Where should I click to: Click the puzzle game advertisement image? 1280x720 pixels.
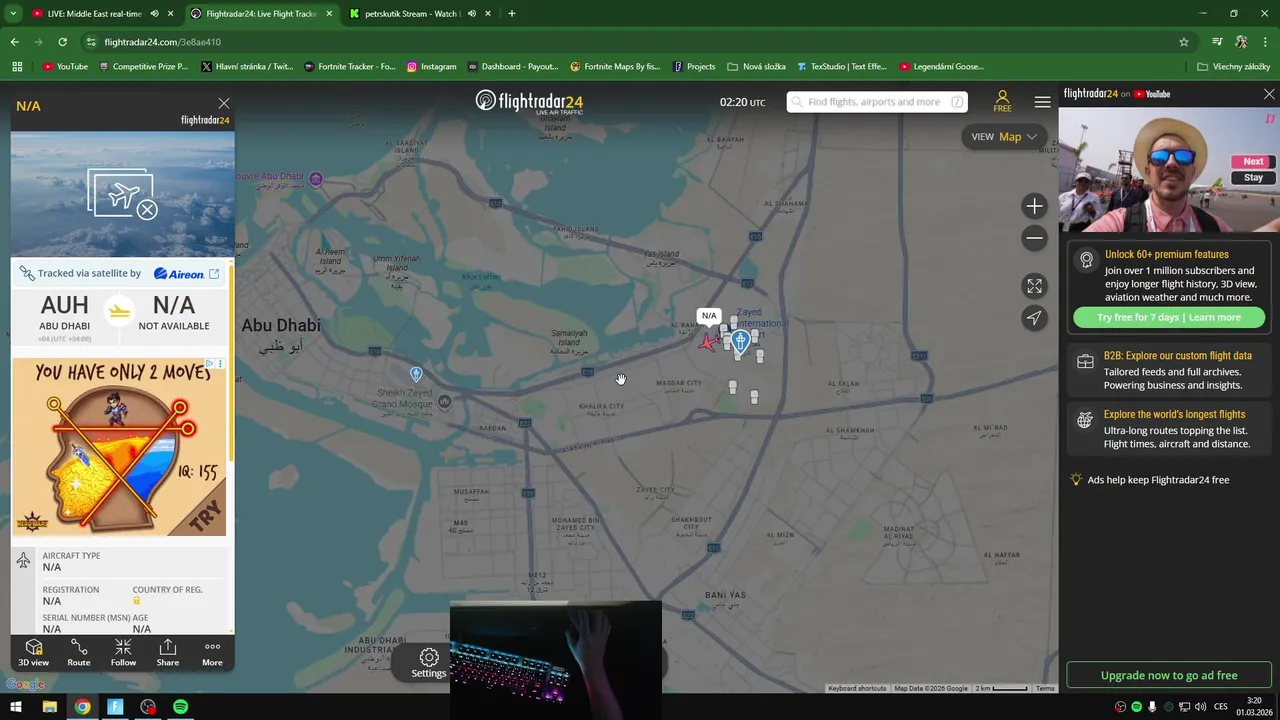[119, 447]
